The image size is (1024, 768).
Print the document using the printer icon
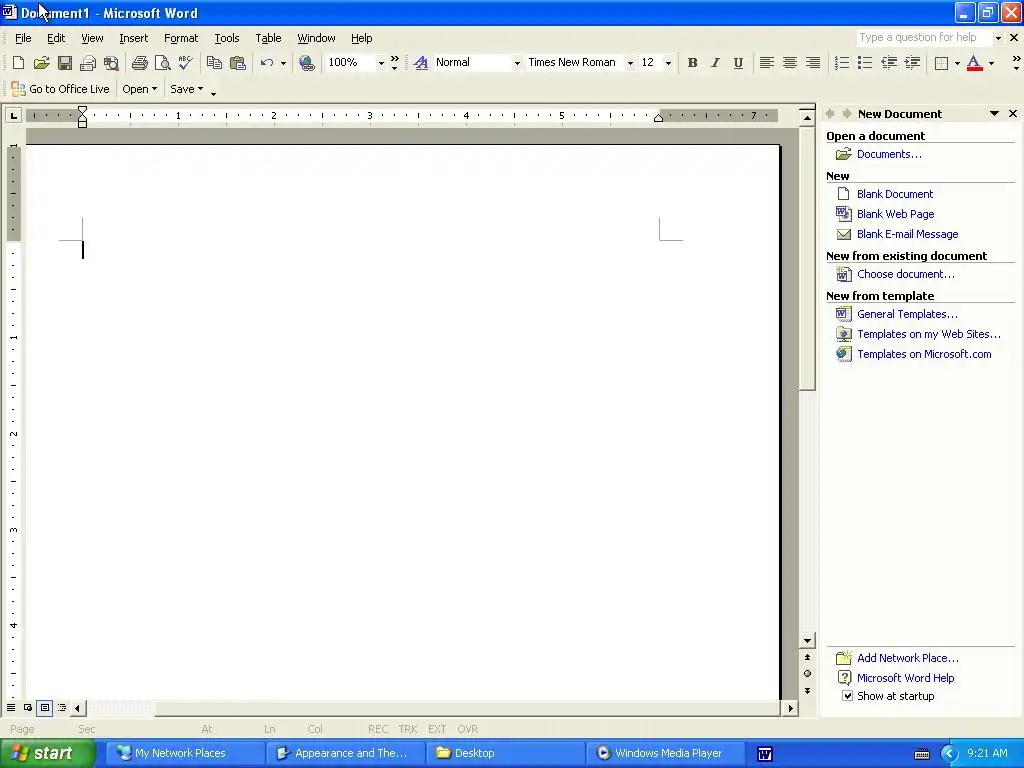[x=139, y=63]
